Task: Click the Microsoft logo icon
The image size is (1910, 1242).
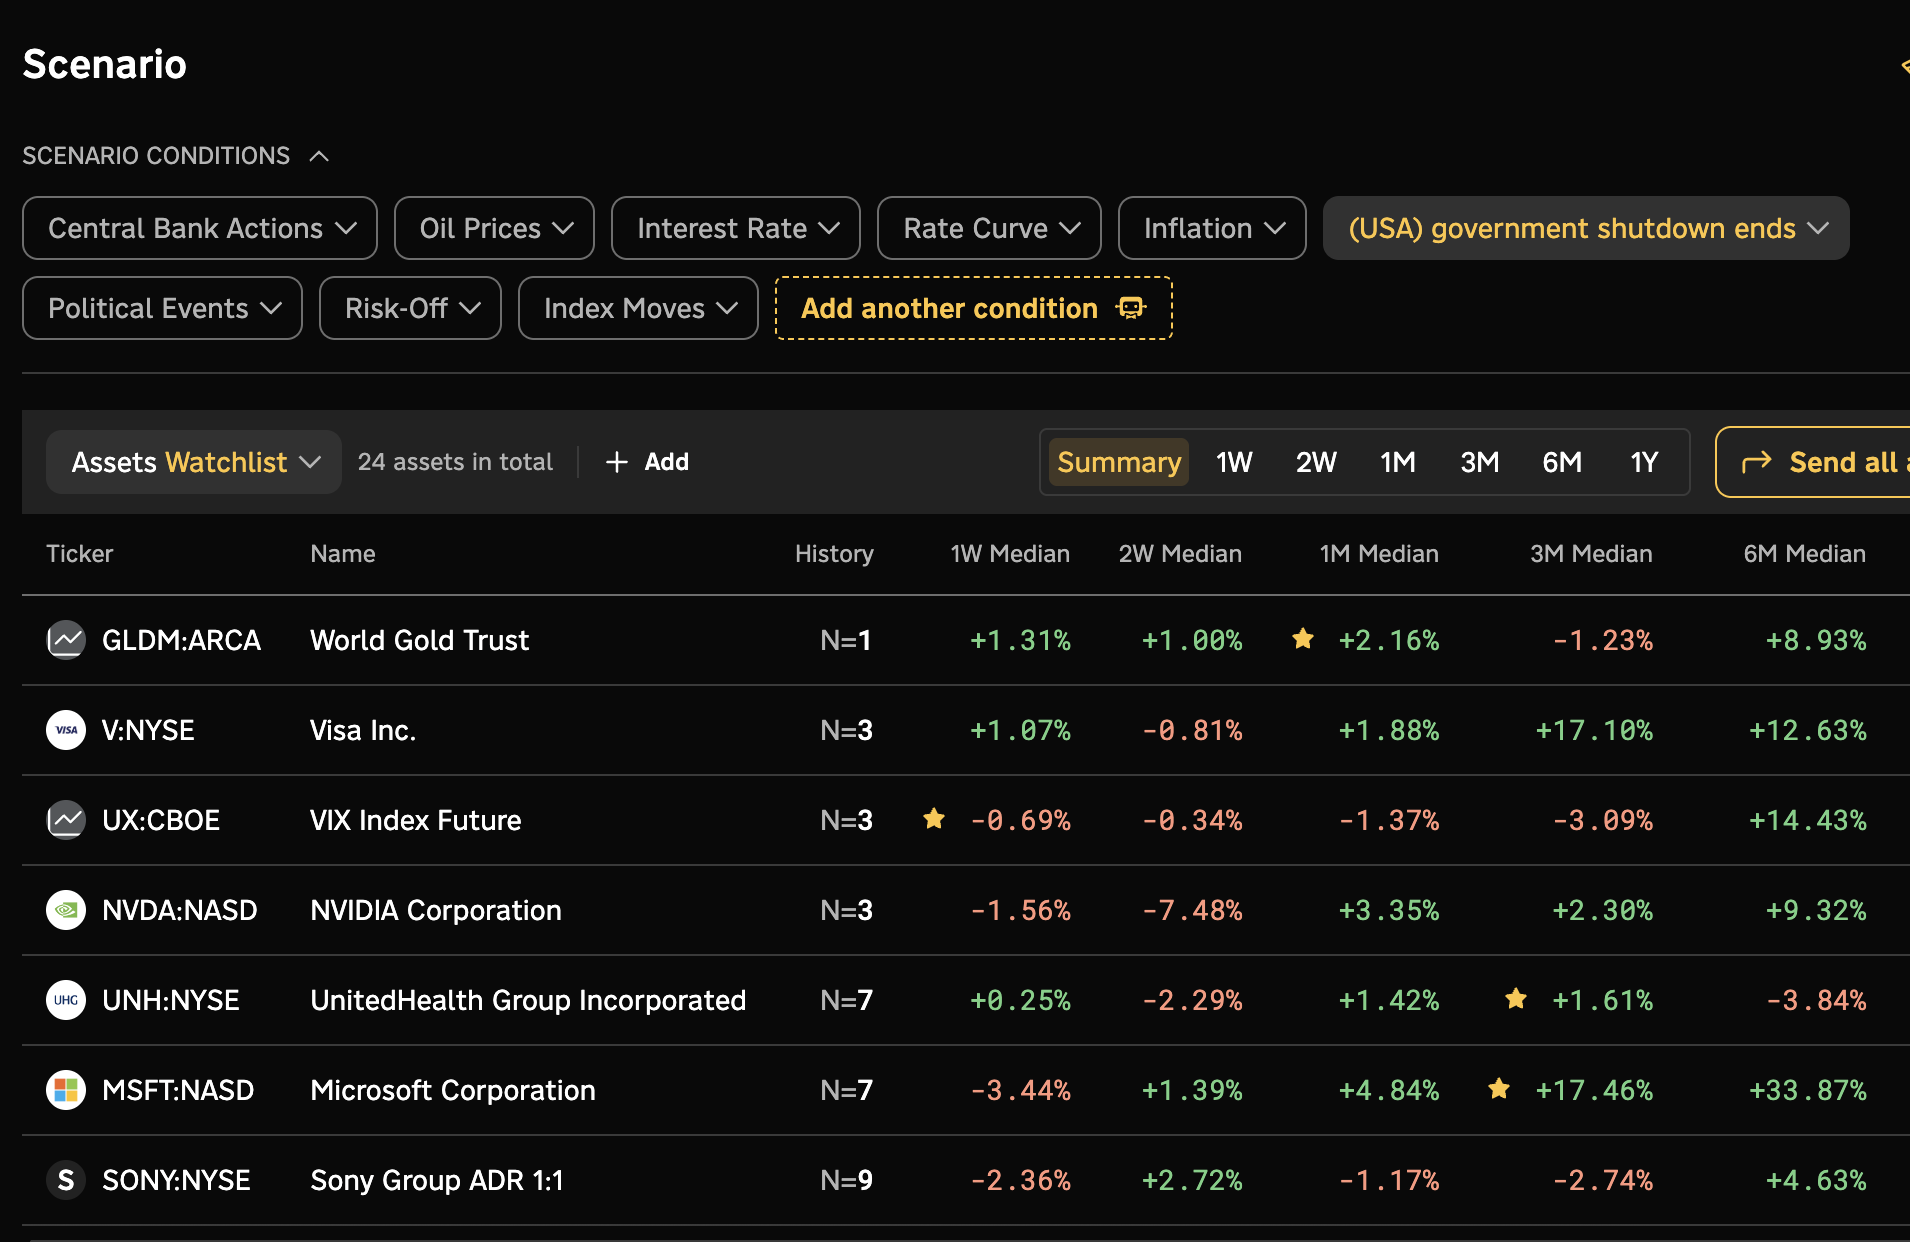Action: point(66,1090)
